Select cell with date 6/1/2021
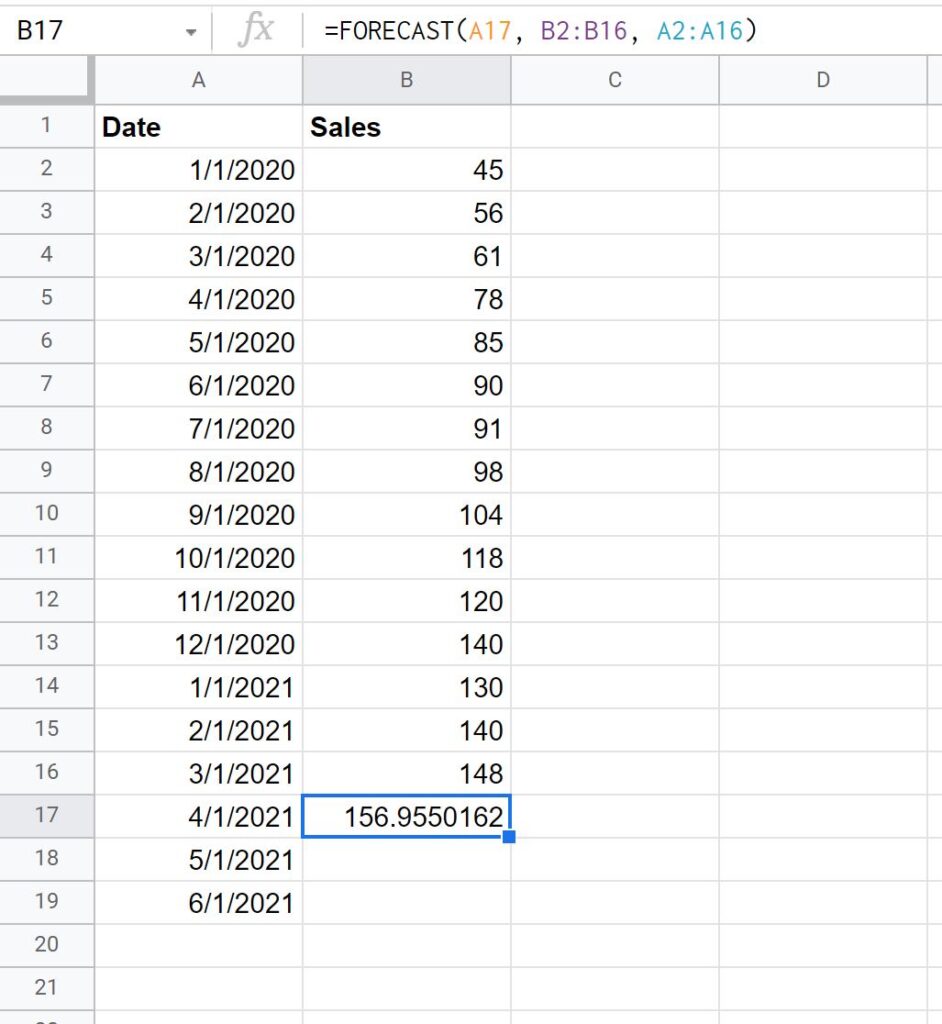Image resolution: width=942 pixels, height=1024 pixels. point(199,903)
